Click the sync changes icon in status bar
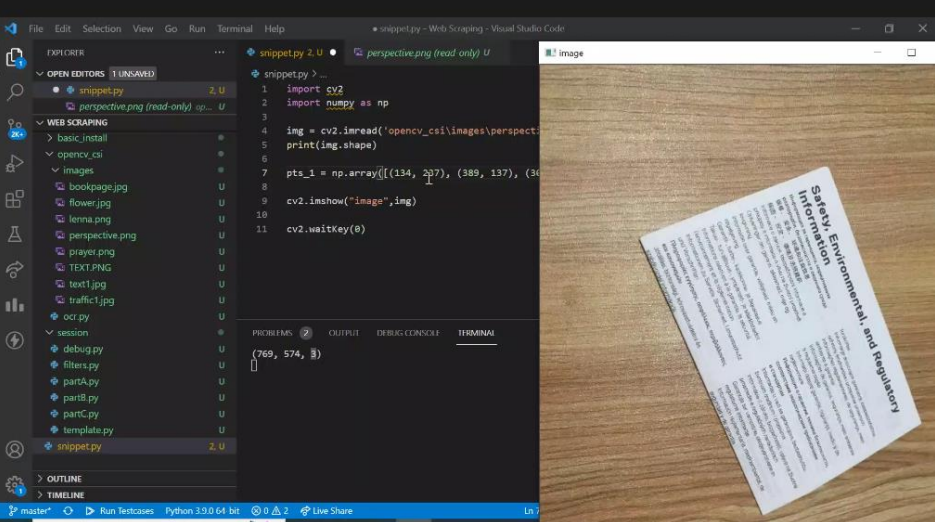The width and height of the screenshot is (935, 522). pos(69,511)
